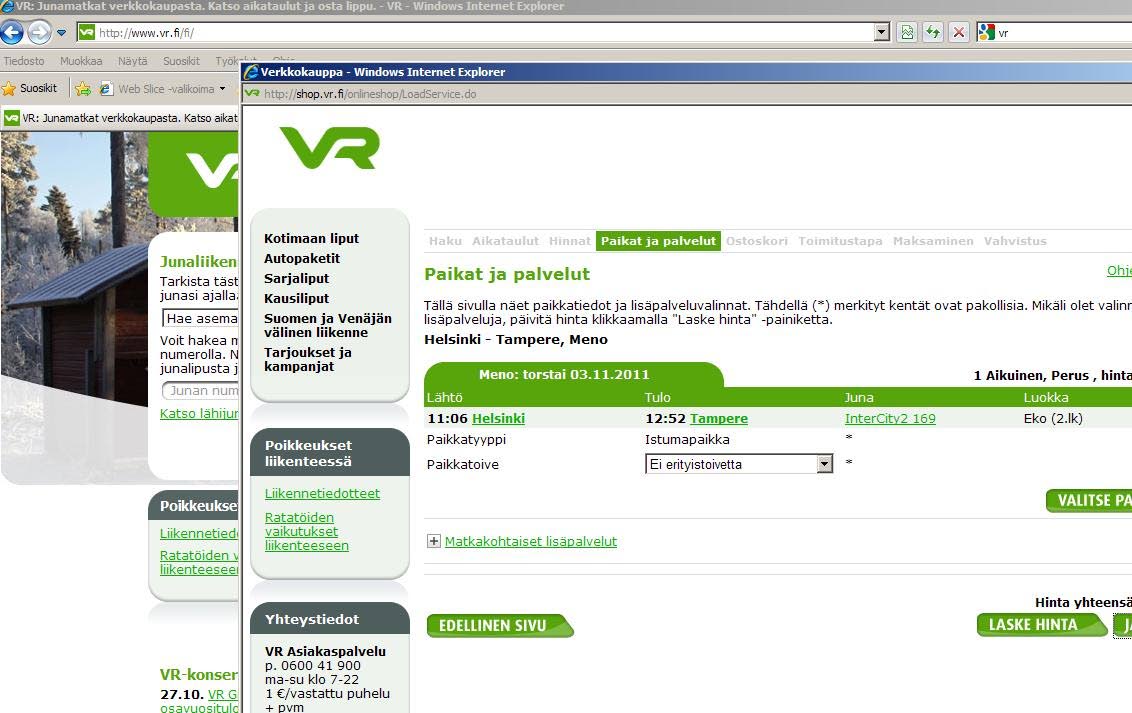Image resolution: width=1132 pixels, height=713 pixels.
Task: Select the Ostoskori step tab
Action: pyautogui.click(x=757, y=241)
